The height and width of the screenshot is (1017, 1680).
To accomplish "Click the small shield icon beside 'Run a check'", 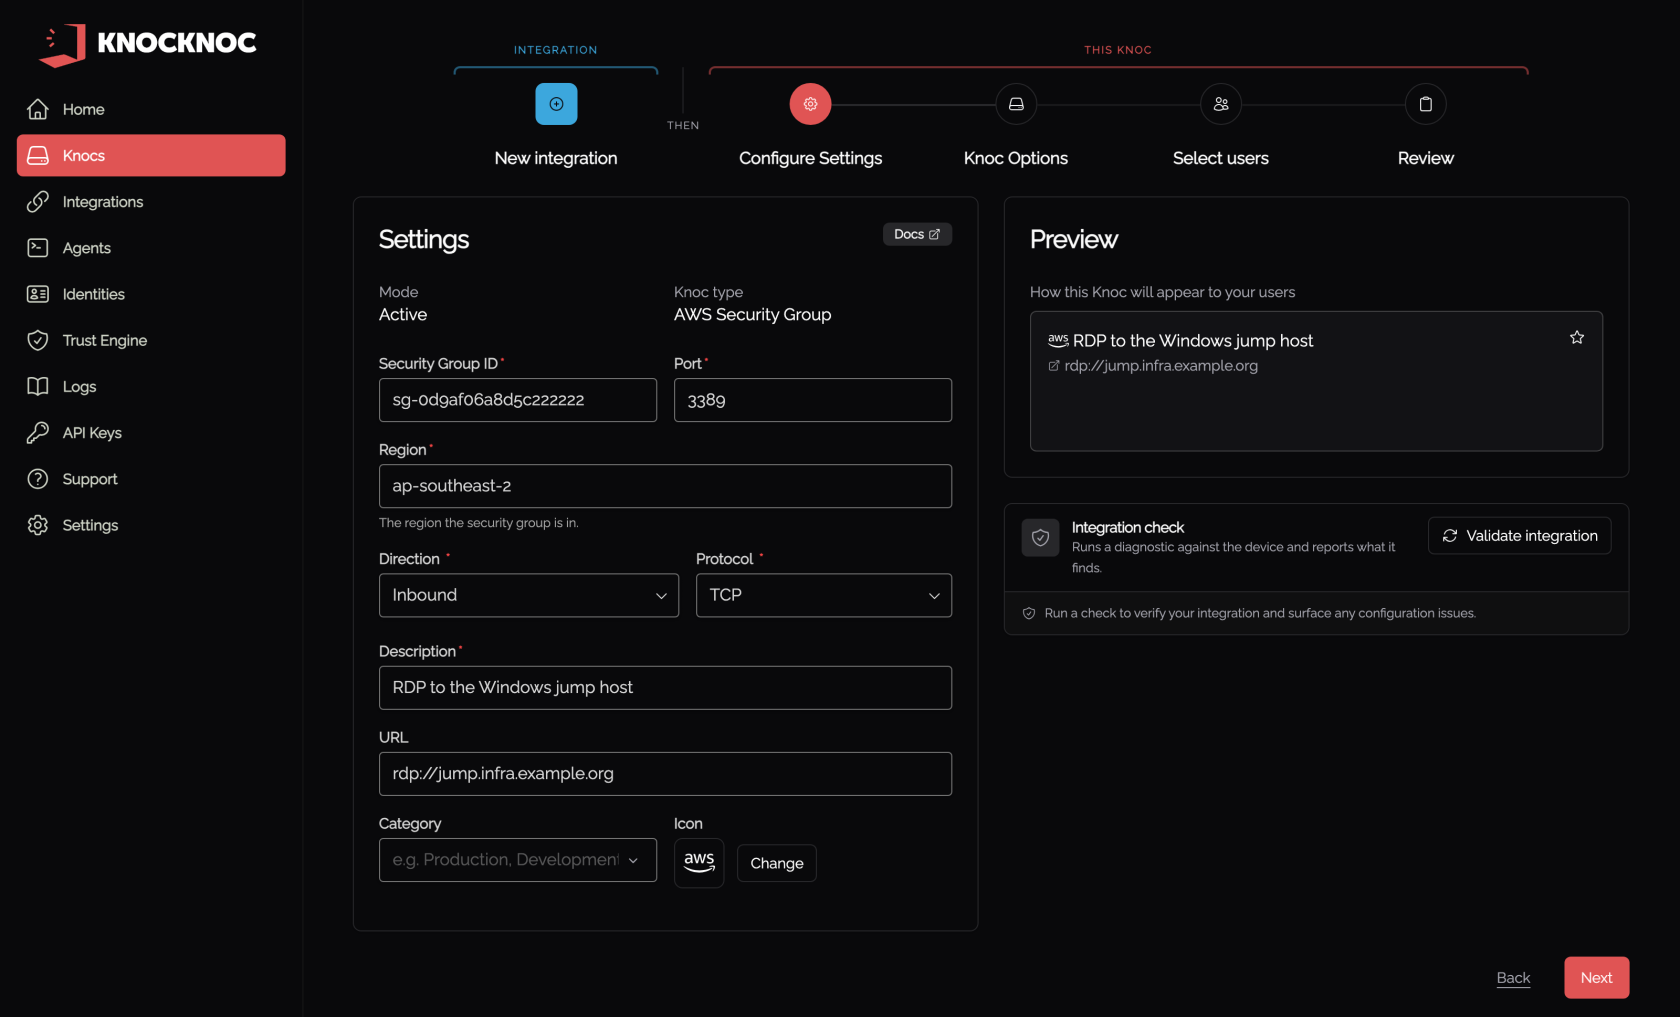I will point(1029,613).
